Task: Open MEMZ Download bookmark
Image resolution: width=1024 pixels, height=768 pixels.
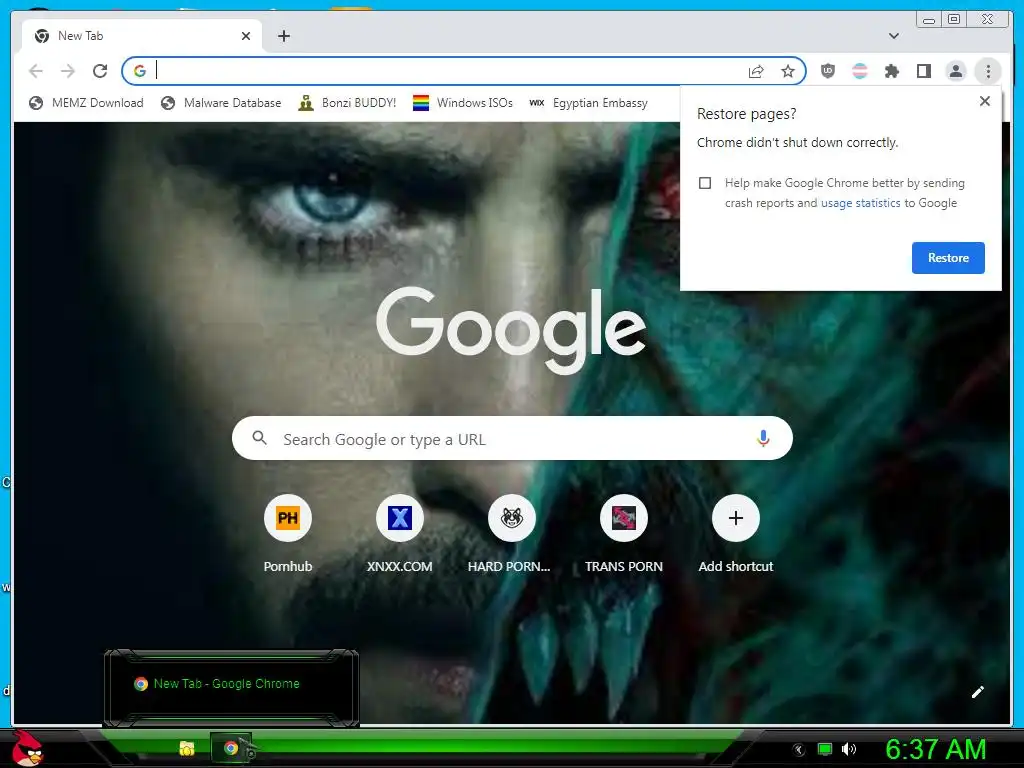Action: pyautogui.click(x=86, y=103)
